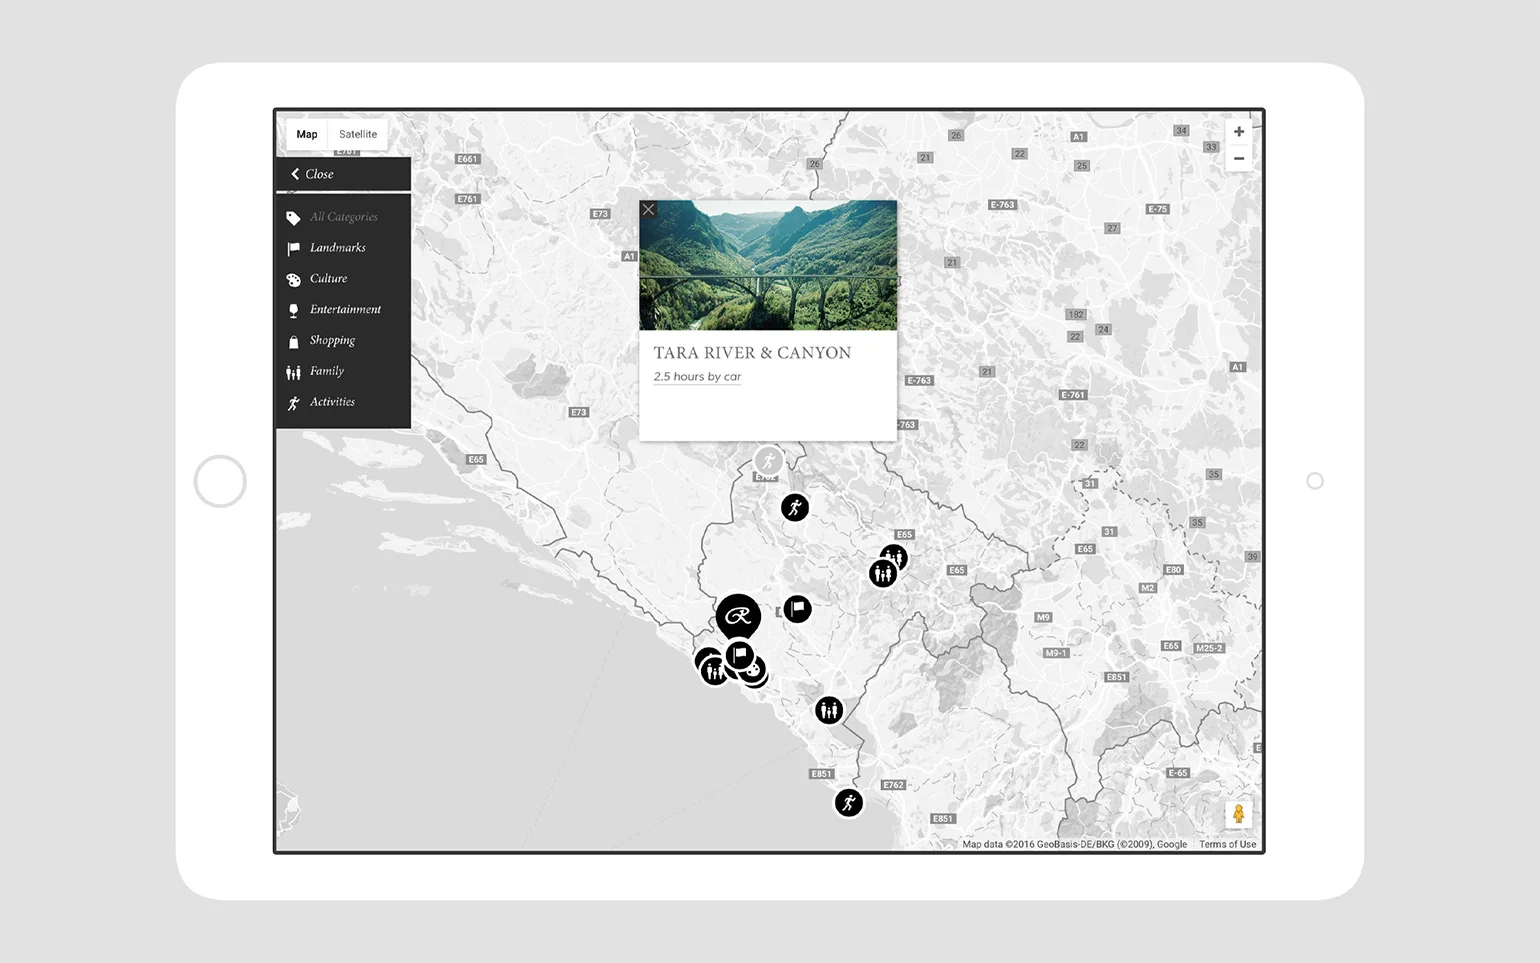
Task: Open the Terms of Use link
Action: coord(1227,845)
